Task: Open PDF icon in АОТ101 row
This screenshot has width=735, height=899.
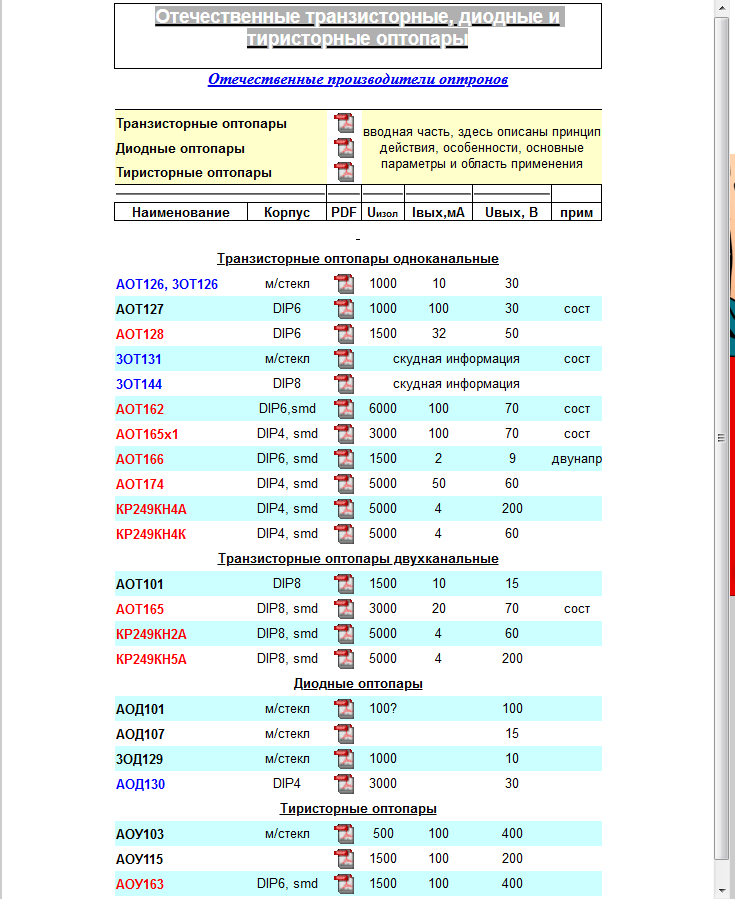Action: pos(344,584)
